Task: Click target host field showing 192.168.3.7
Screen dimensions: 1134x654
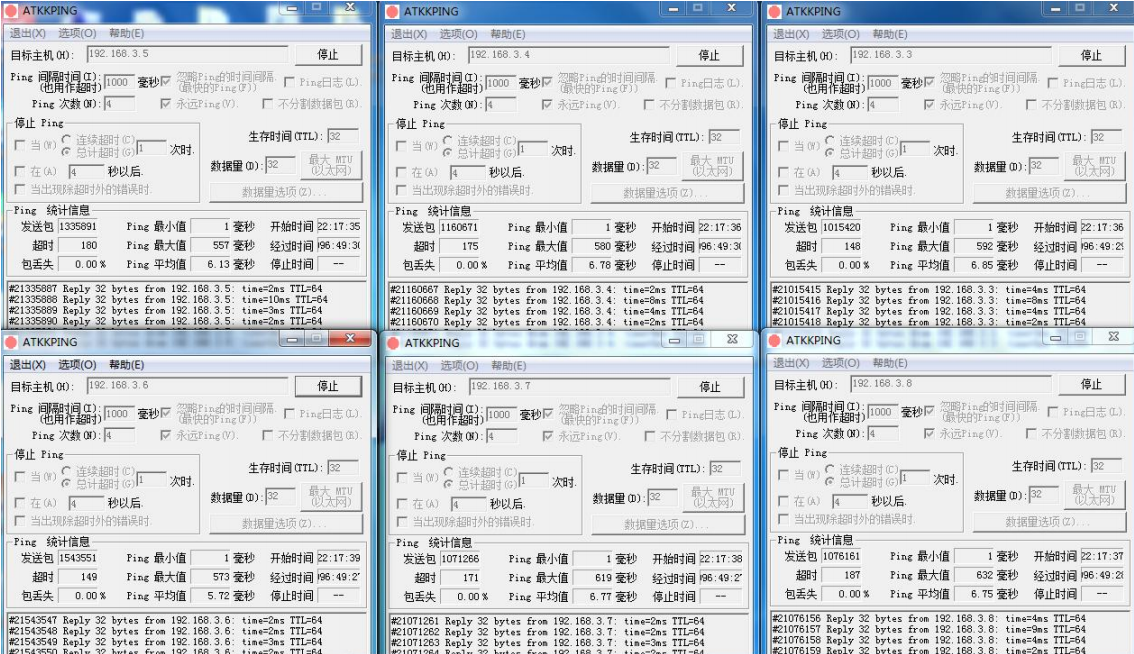Action: tap(569, 386)
